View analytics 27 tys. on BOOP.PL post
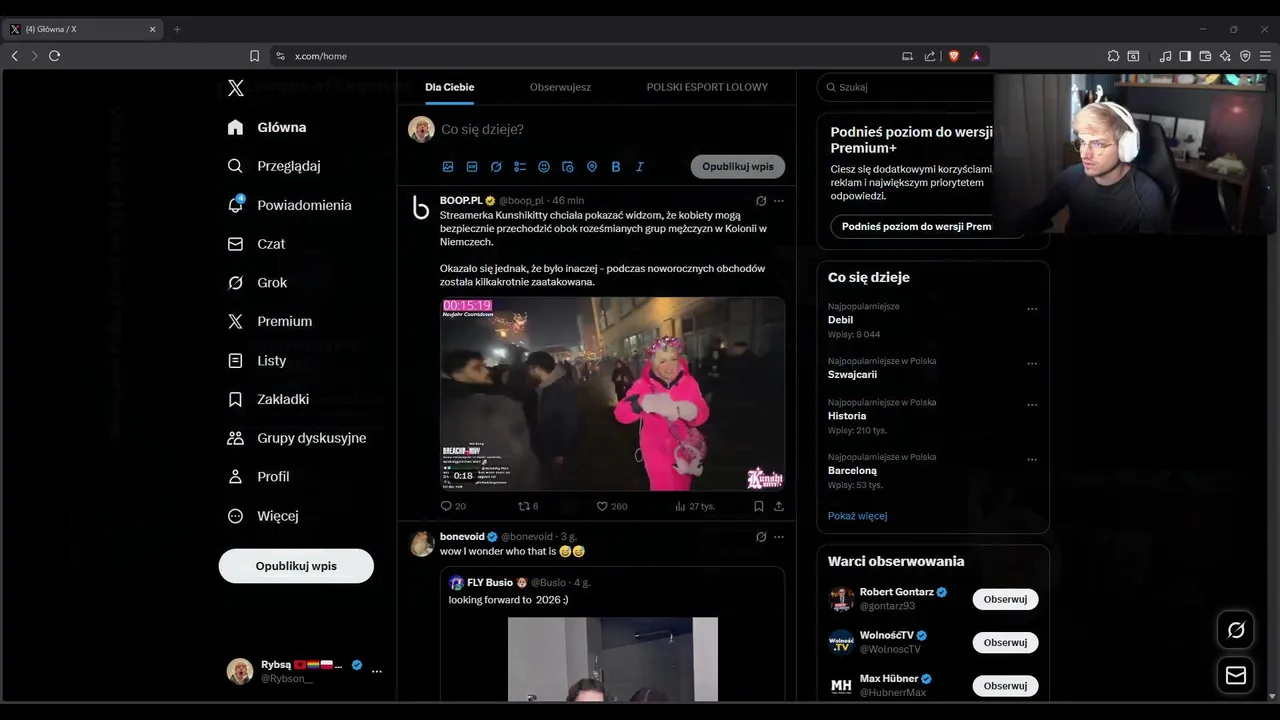Screen dimensions: 1280x720 point(695,506)
